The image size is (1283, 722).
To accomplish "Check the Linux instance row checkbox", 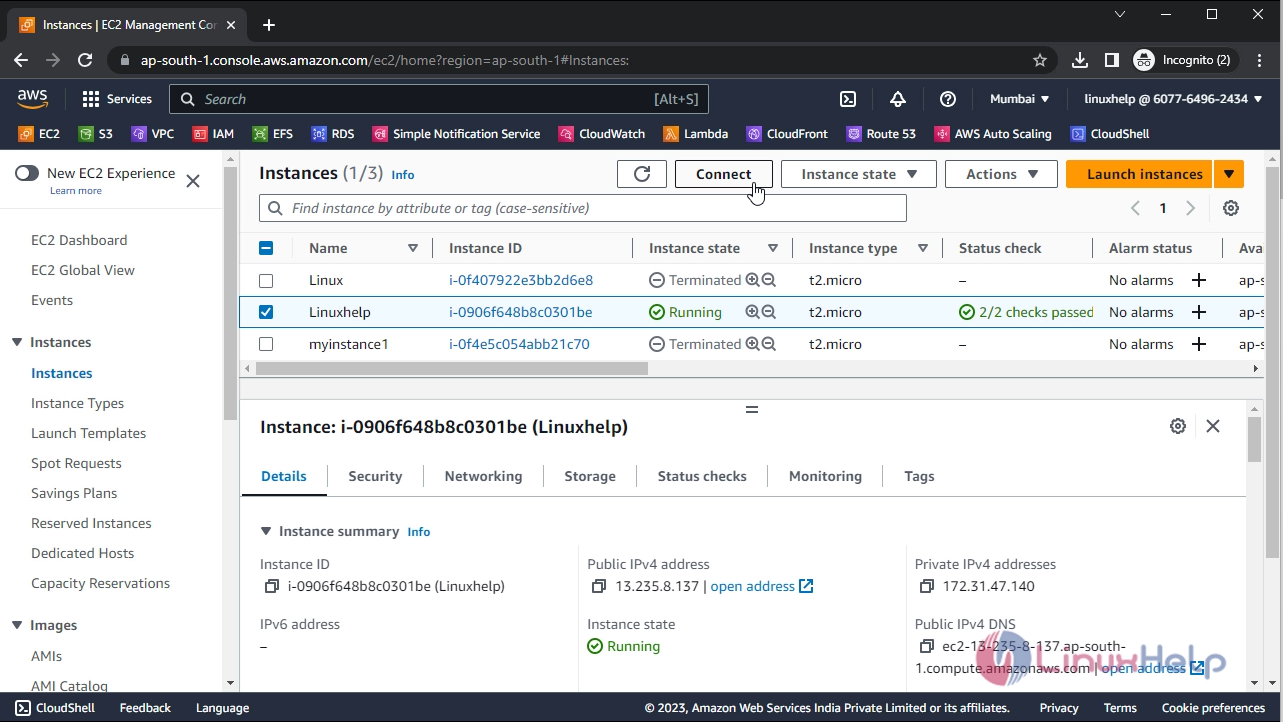I will click(266, 280).
